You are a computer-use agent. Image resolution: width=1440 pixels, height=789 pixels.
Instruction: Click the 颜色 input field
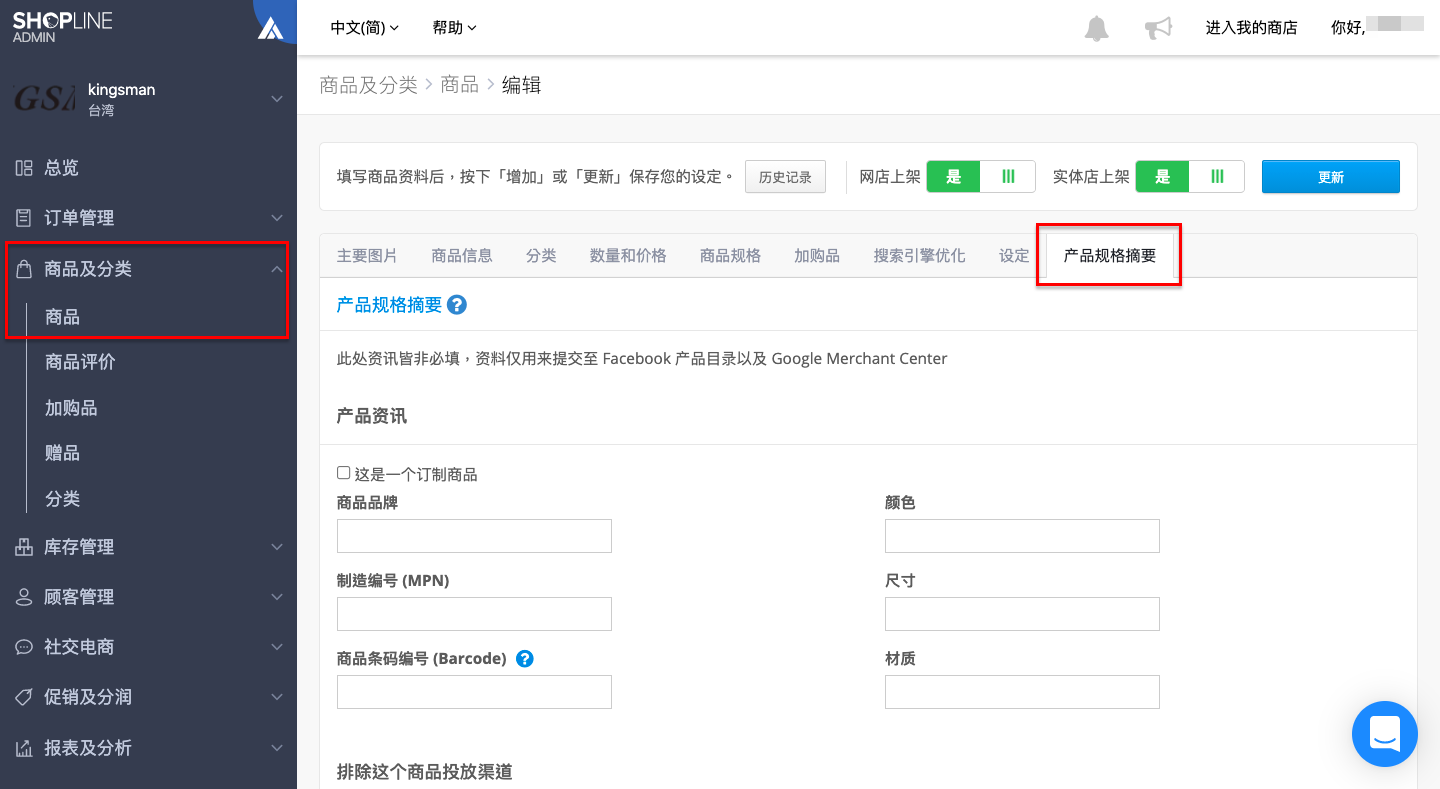click(x=1022, y=536)
